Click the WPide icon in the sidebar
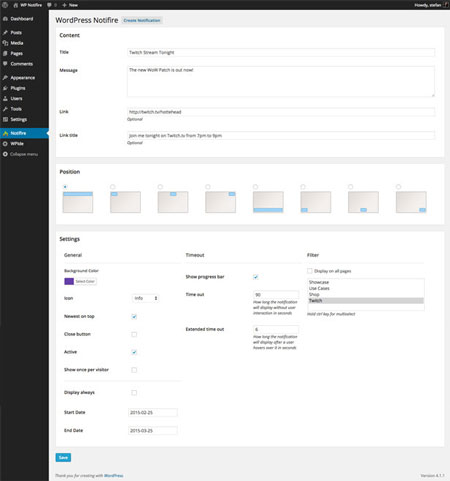450x481 pixels. (x=5, y=144)
